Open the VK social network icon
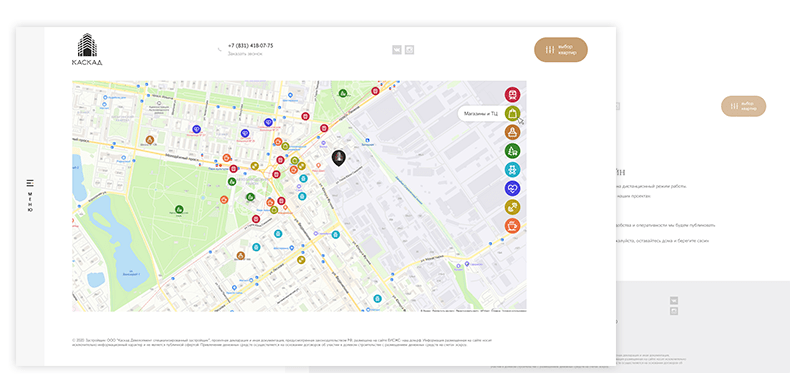 click(397, 50)
